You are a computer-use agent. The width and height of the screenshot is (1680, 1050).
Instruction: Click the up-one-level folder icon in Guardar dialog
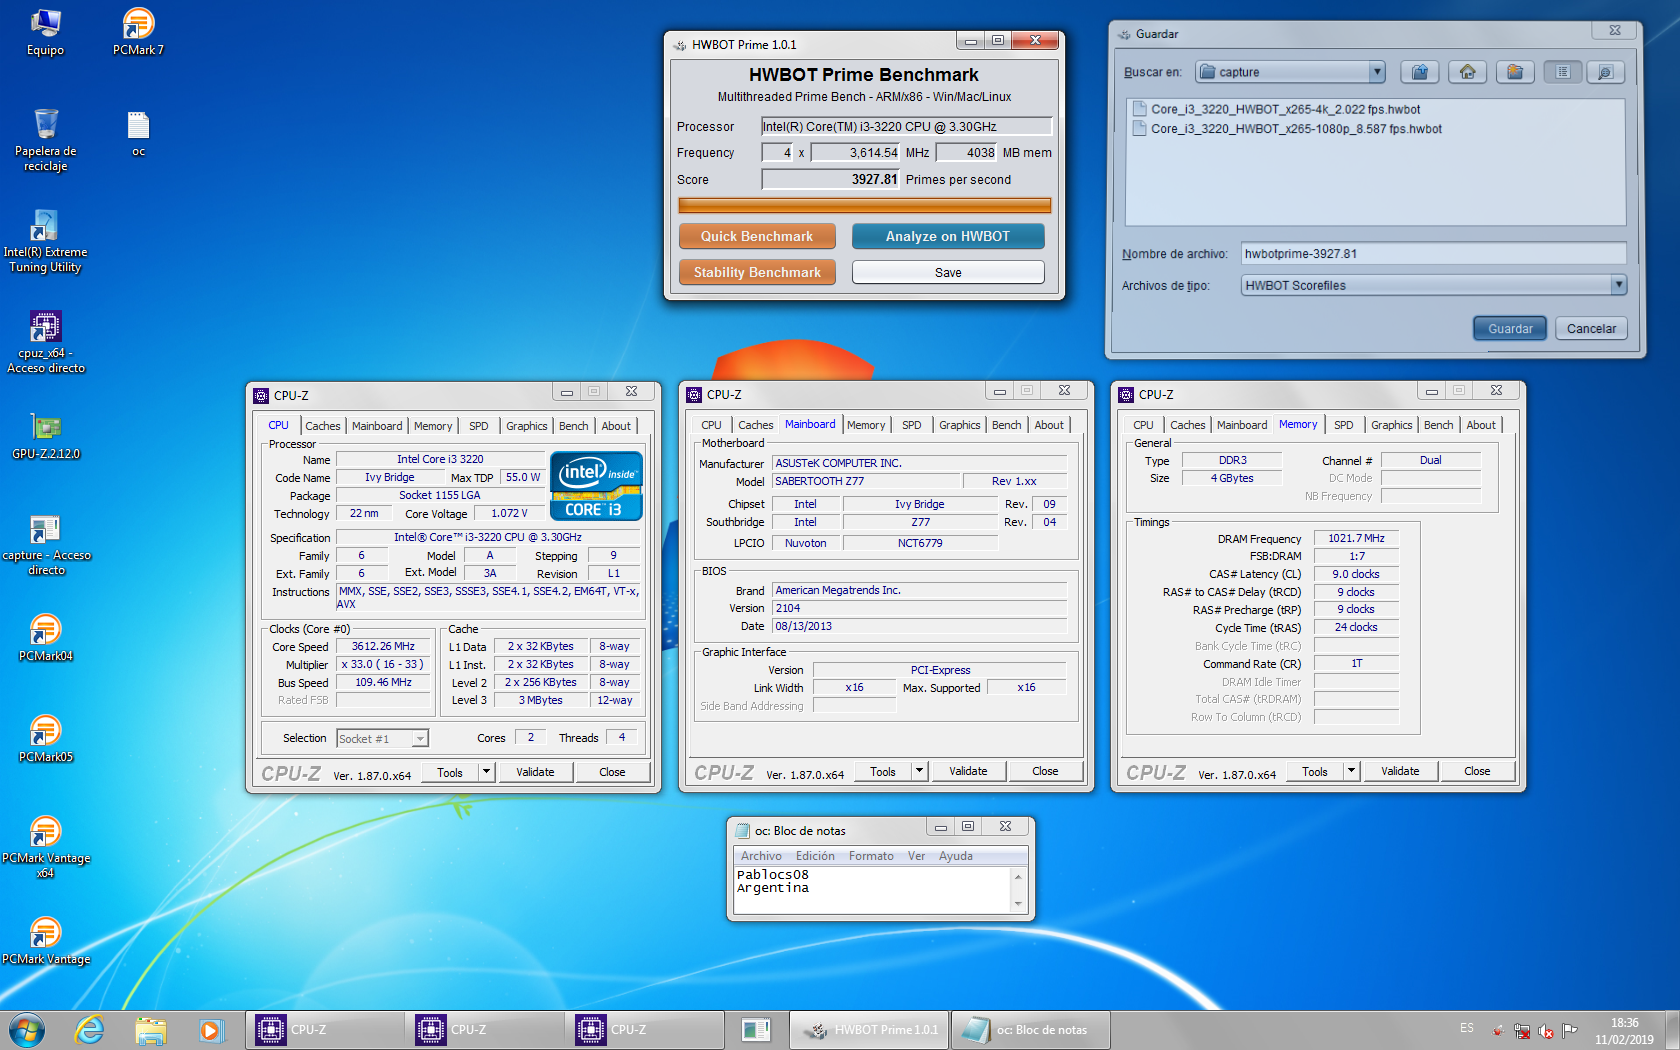coord(1420,72)
